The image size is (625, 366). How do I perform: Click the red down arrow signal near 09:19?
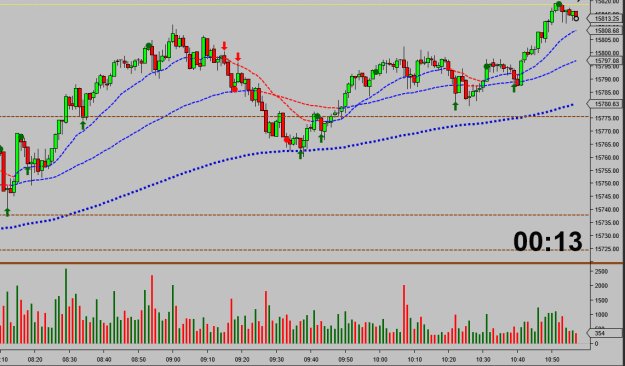238,57
